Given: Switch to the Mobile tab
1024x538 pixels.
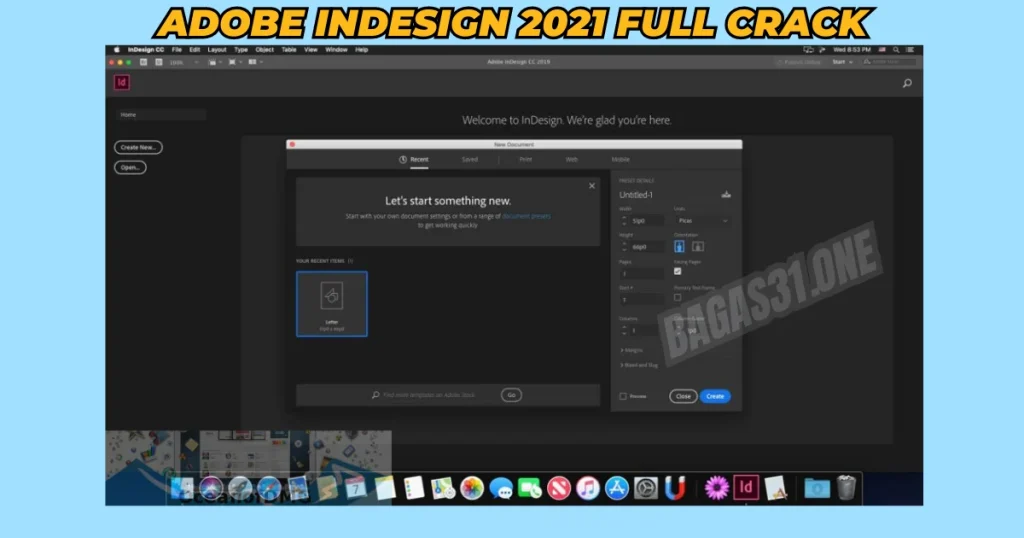Looking at the screenshot, I should 620,159.
